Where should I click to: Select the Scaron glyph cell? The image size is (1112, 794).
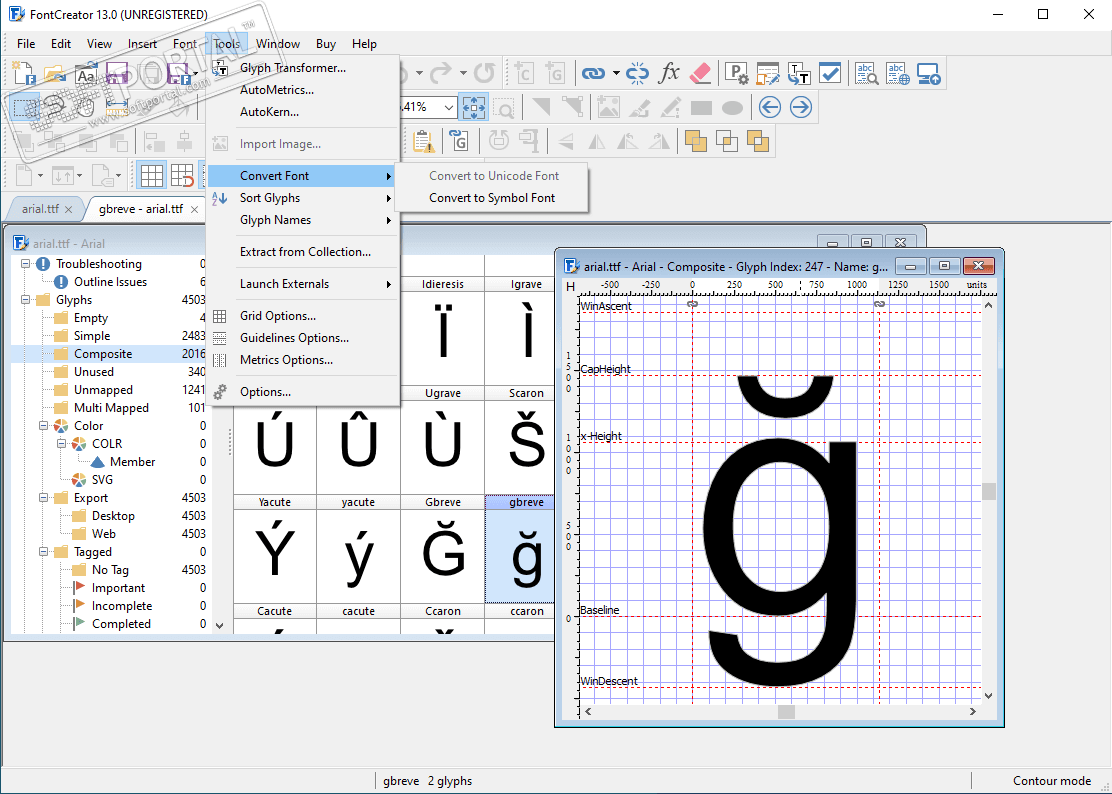coord(526,440)
